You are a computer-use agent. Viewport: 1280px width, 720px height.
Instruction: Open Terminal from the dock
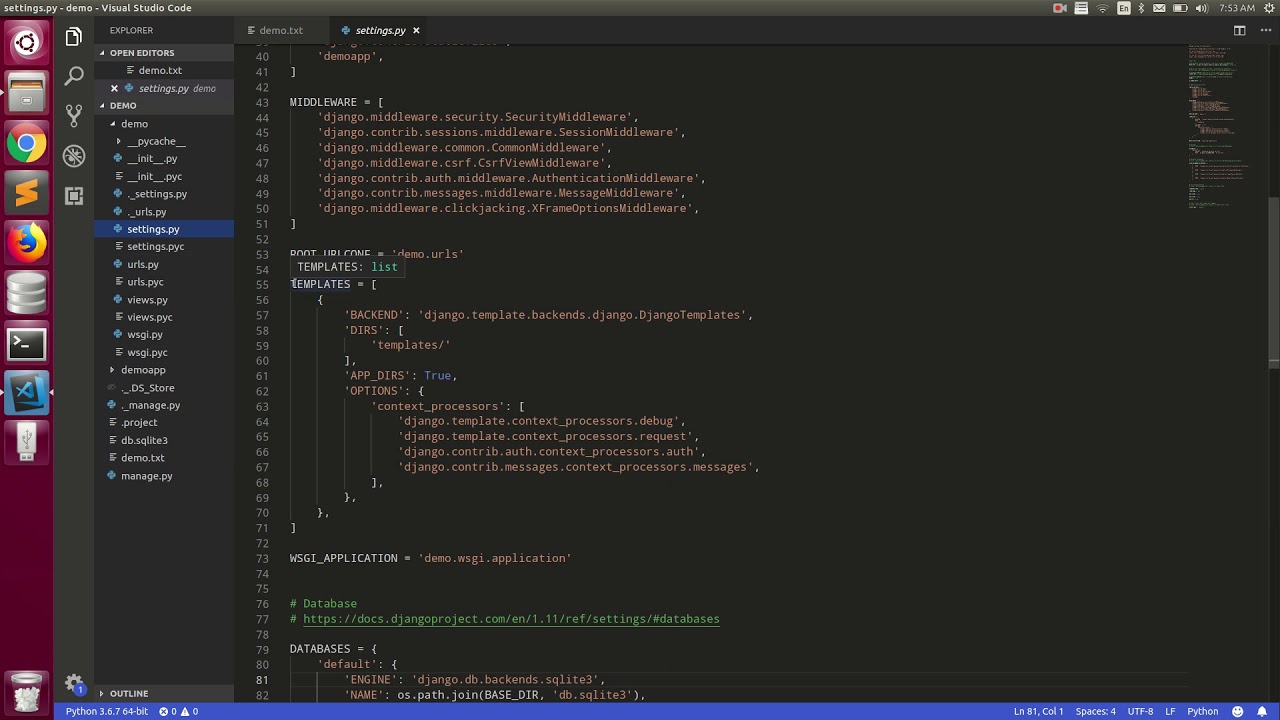26,343
